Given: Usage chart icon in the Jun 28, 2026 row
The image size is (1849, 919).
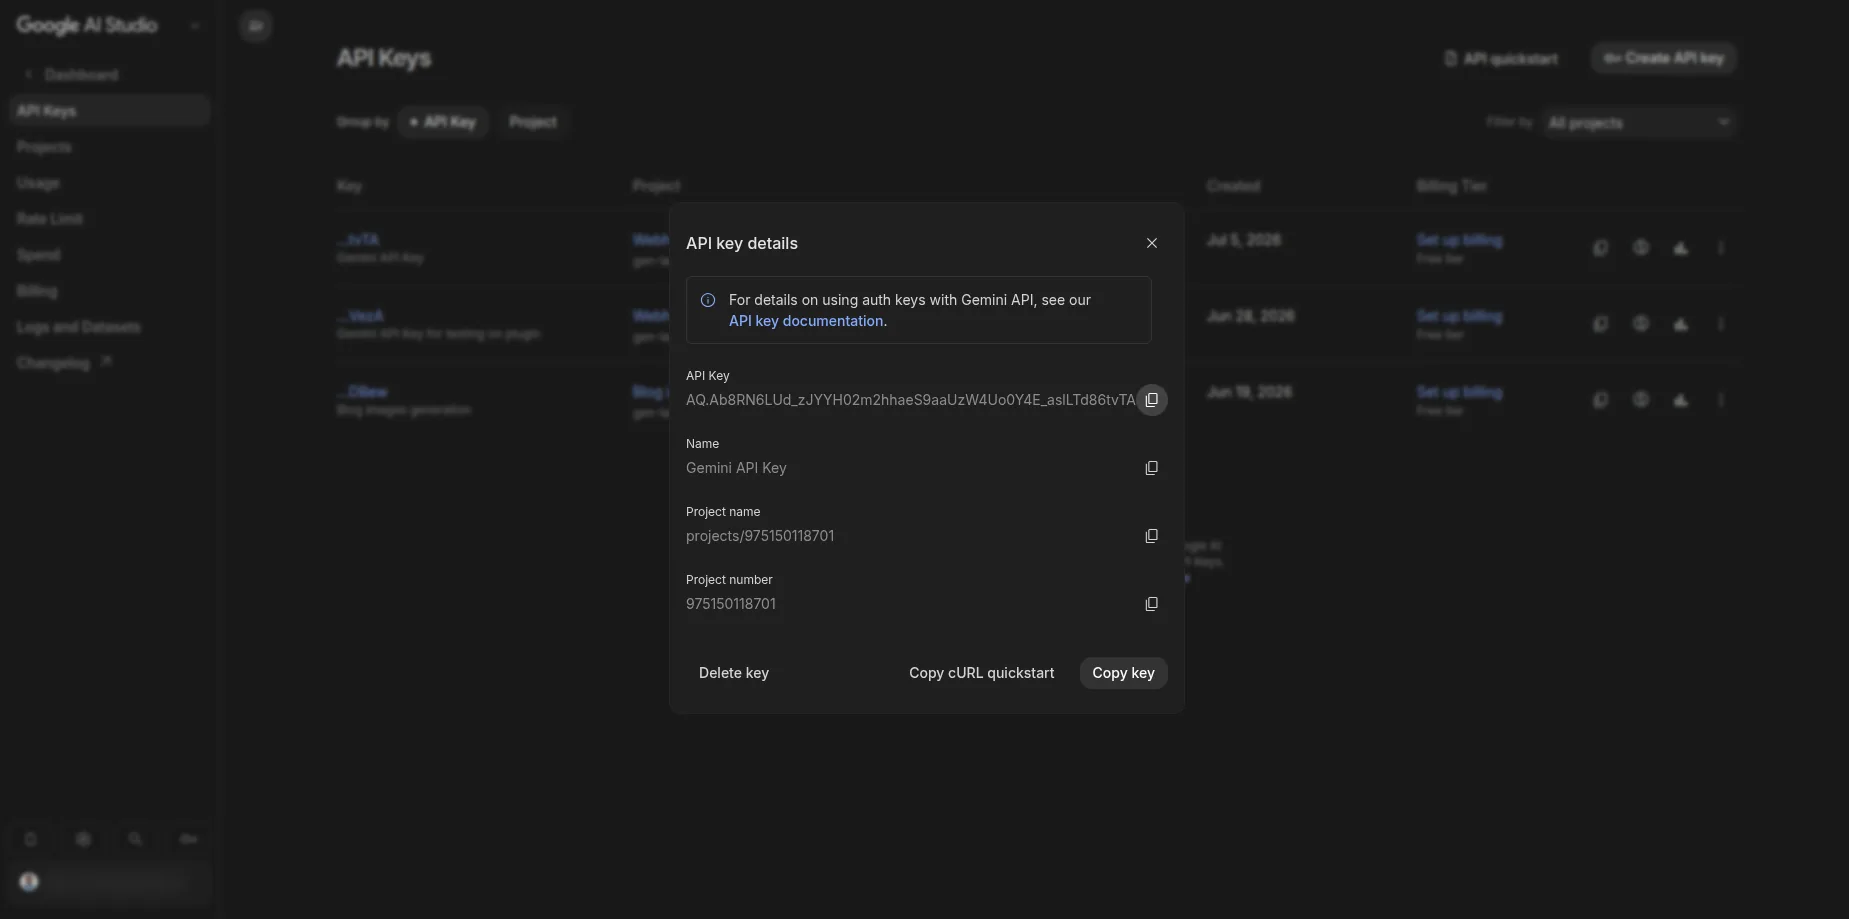Looking at the screenshot, I should (x=1681, y=324).
